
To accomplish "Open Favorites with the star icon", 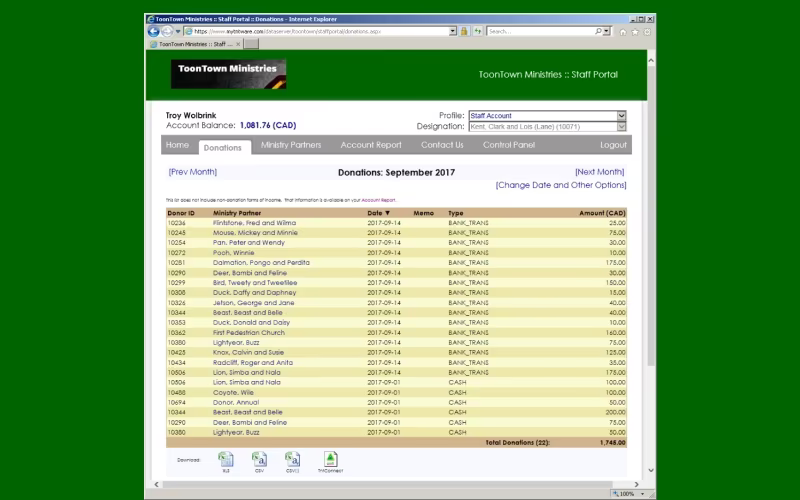I will click(635, 32).
